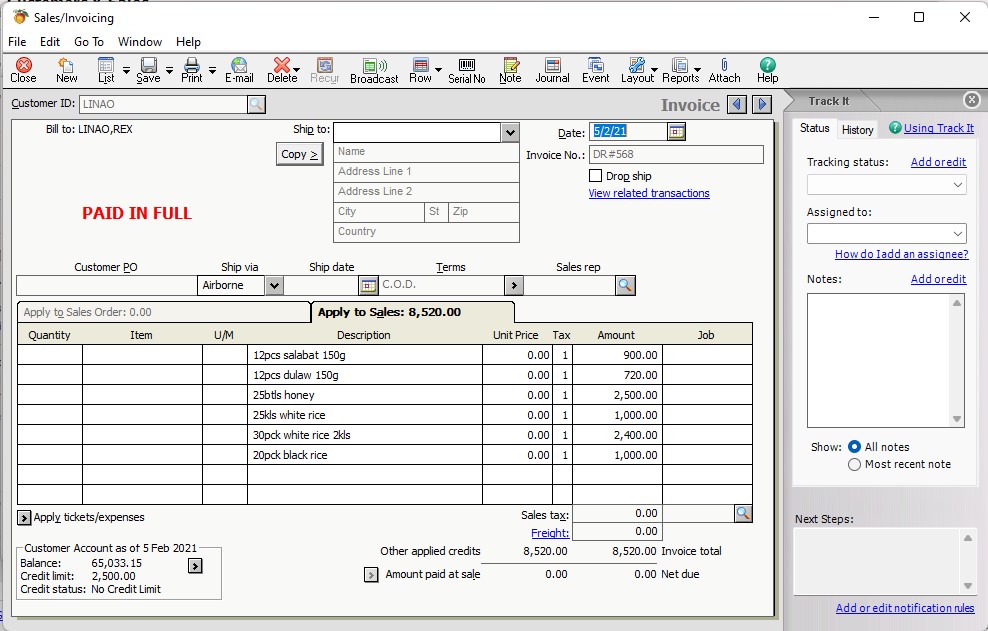The image size is (988, 631).
Task: Click the Broadcast toolbar icon
Action: 374,70
